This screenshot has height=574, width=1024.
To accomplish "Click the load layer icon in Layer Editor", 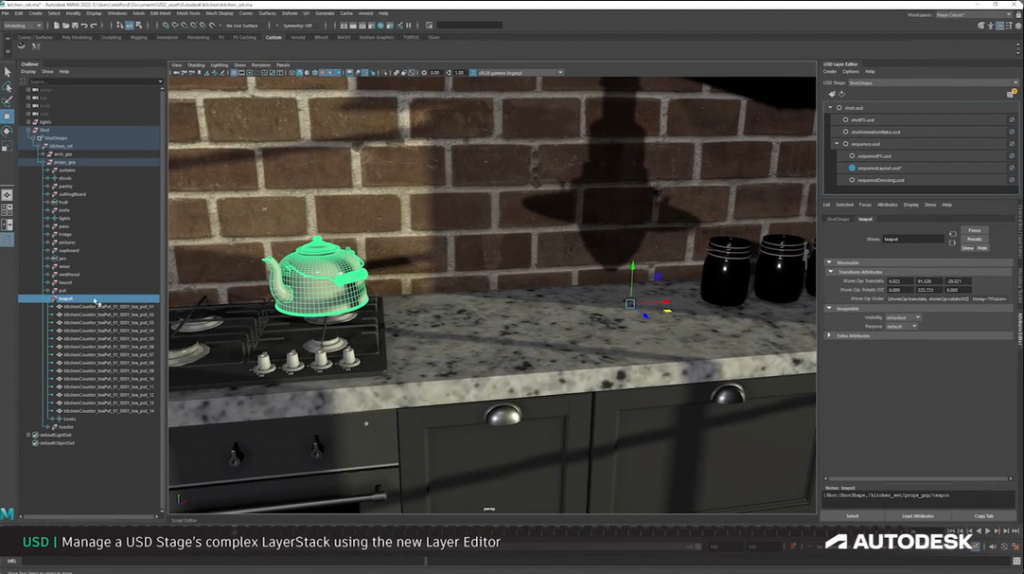I will coord(842,94).
